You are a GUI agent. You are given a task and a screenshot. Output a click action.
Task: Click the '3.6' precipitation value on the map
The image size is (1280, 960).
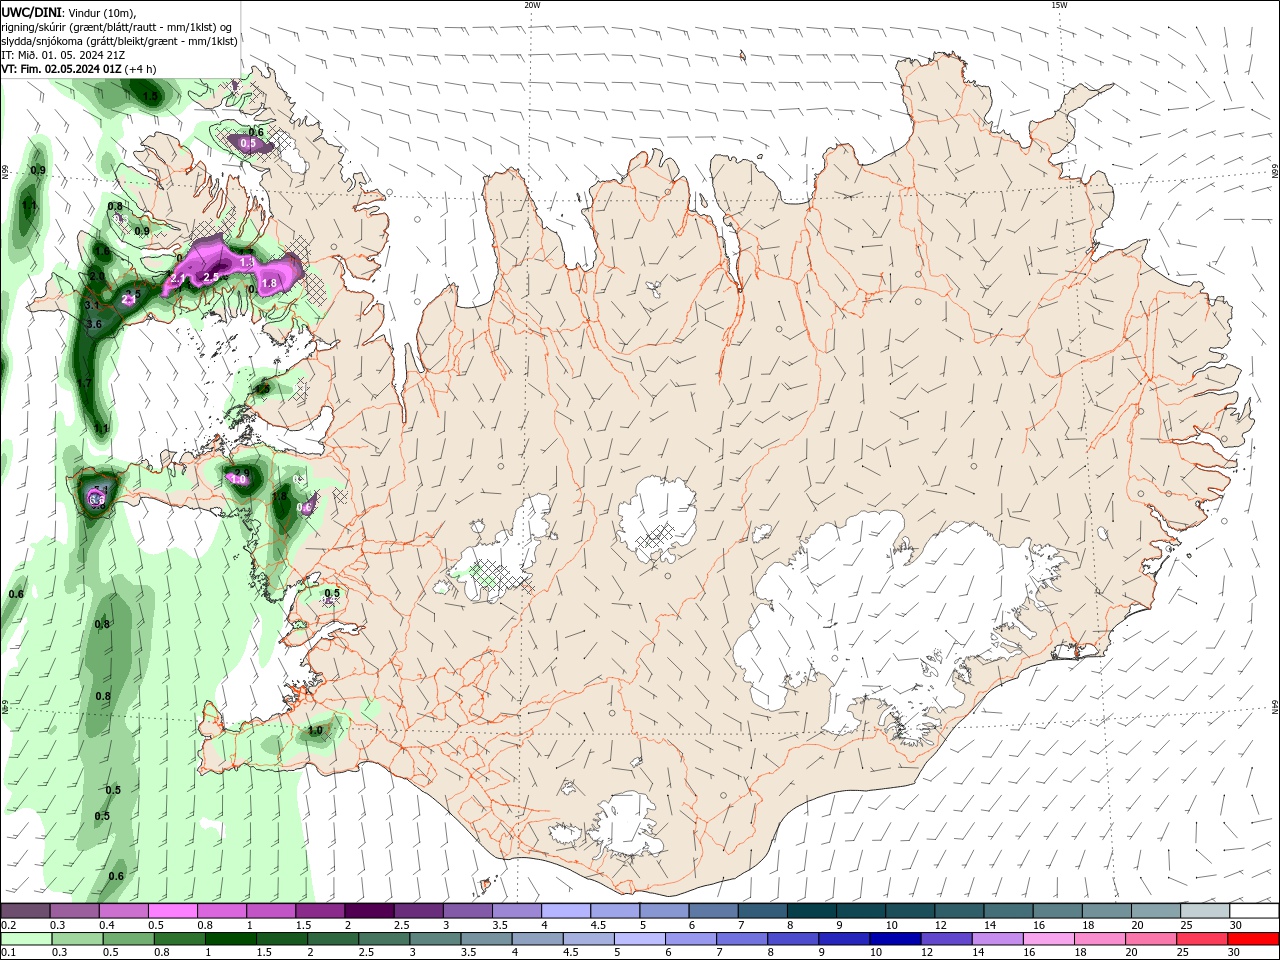[x=95, y=325]
